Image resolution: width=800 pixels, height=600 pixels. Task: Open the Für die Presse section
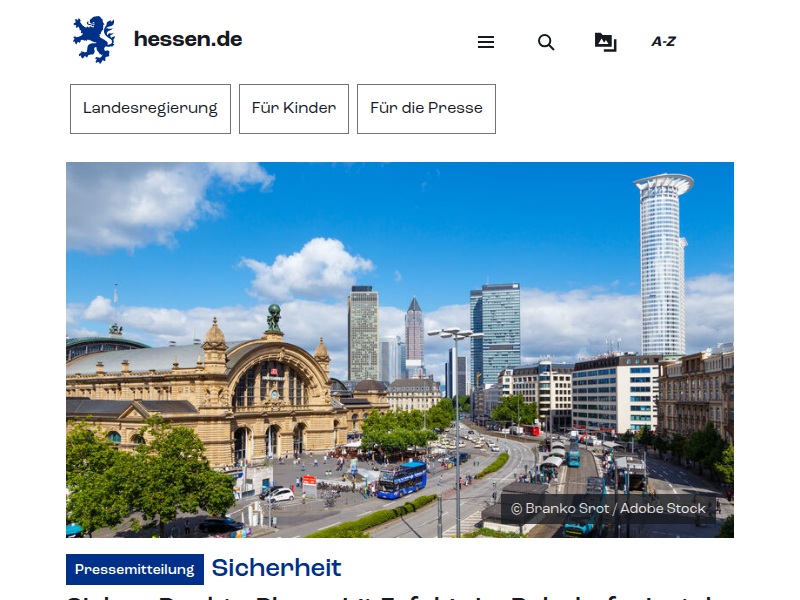426,109
